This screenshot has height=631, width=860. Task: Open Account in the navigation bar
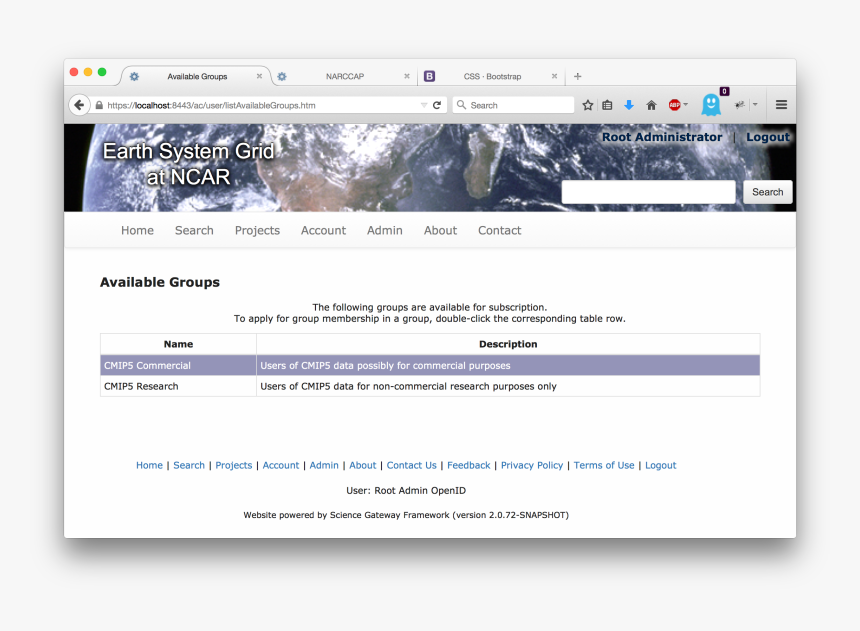323,230
